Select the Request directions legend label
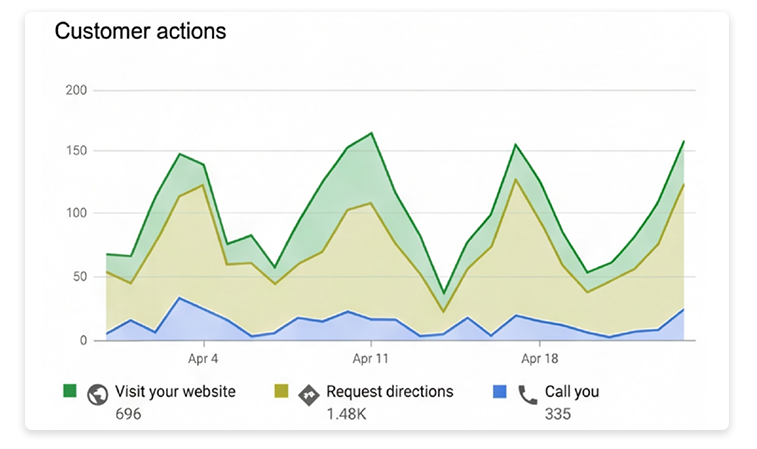Image resolution: width=757 pixels, height=449 pixels. tap(390, 392)
